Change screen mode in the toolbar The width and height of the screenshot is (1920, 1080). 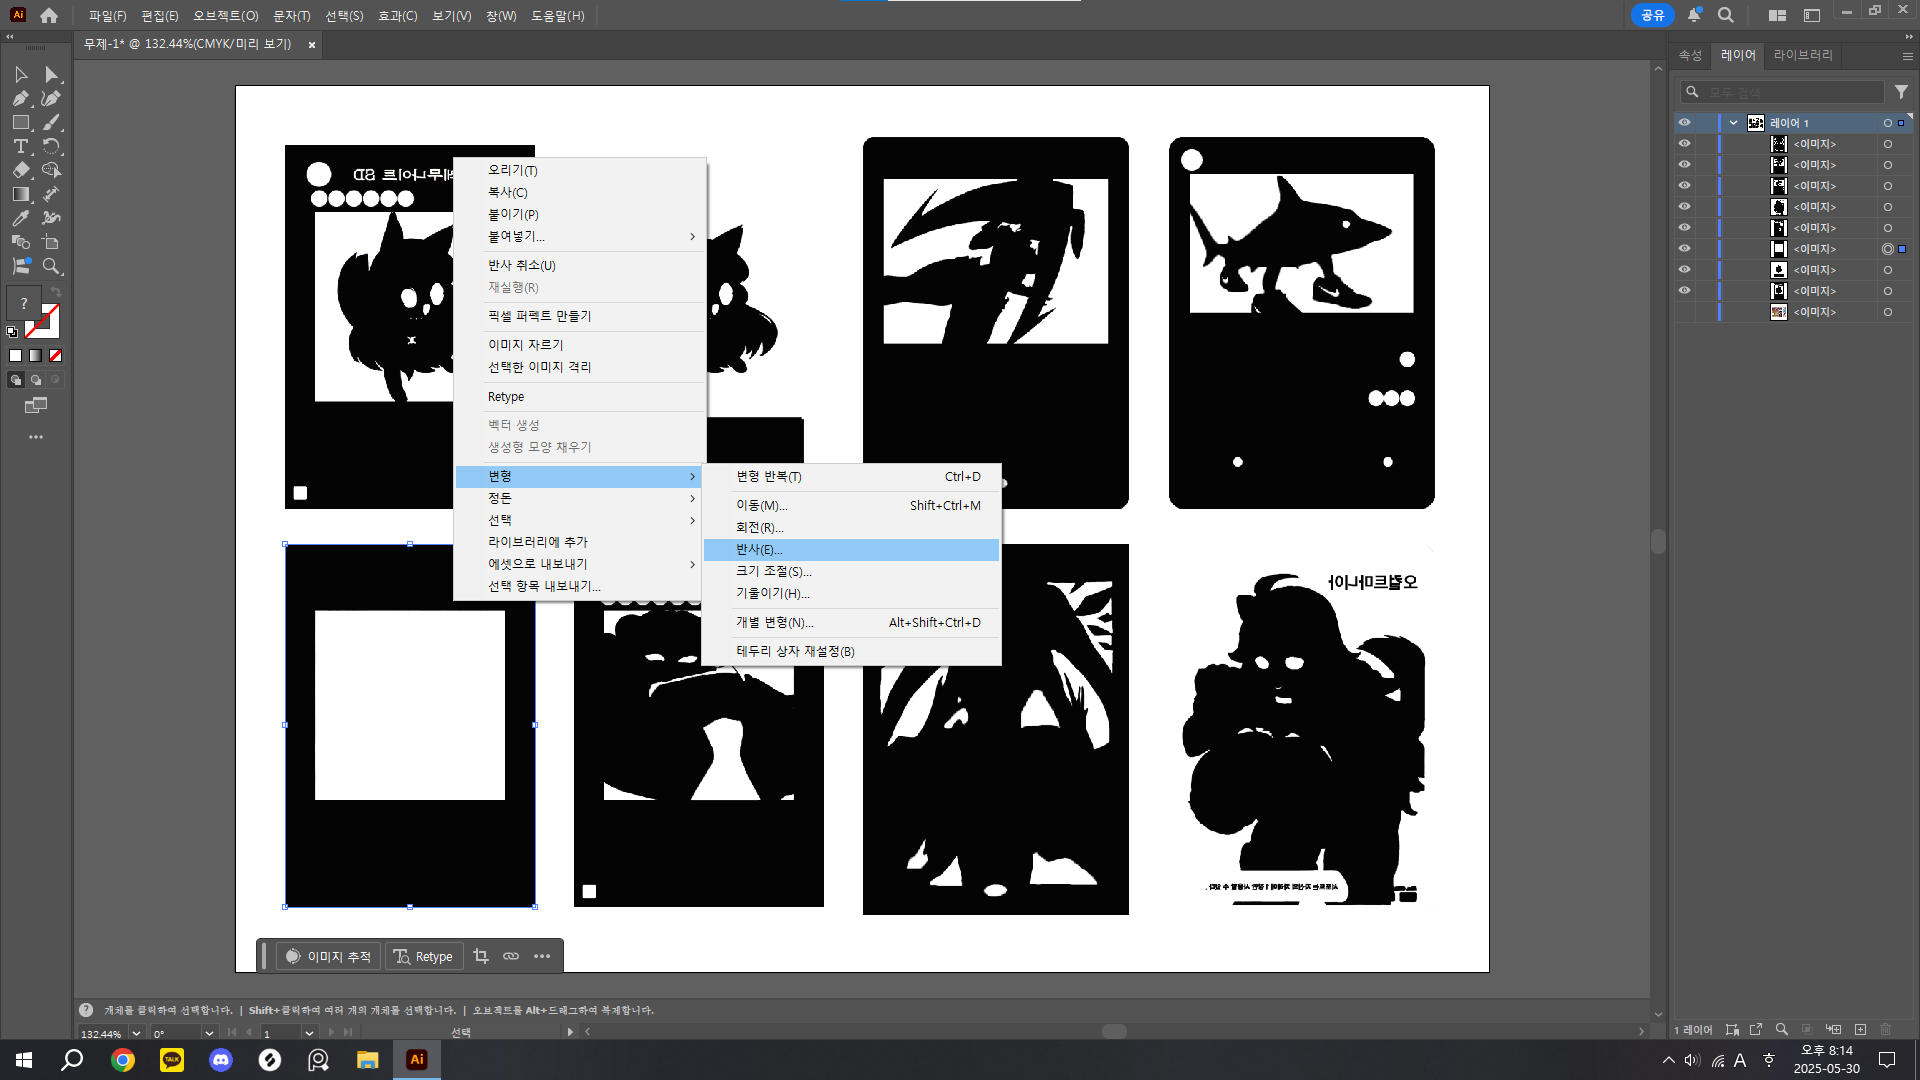[36, 405]
